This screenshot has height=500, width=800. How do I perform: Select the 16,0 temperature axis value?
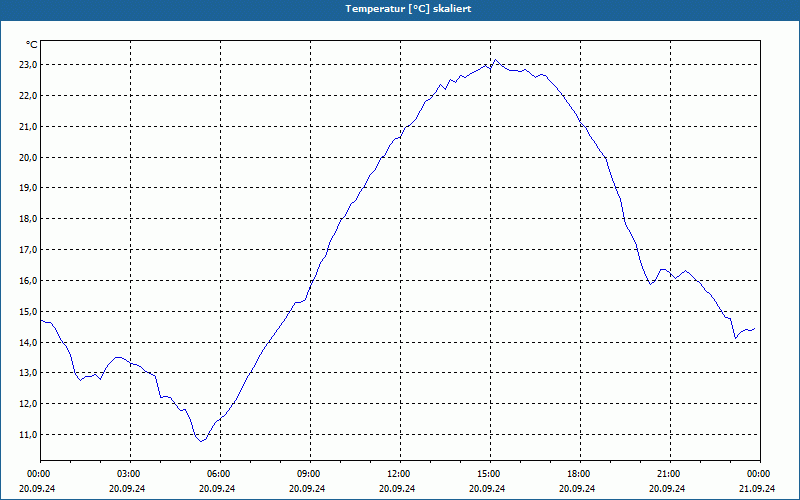28,281
